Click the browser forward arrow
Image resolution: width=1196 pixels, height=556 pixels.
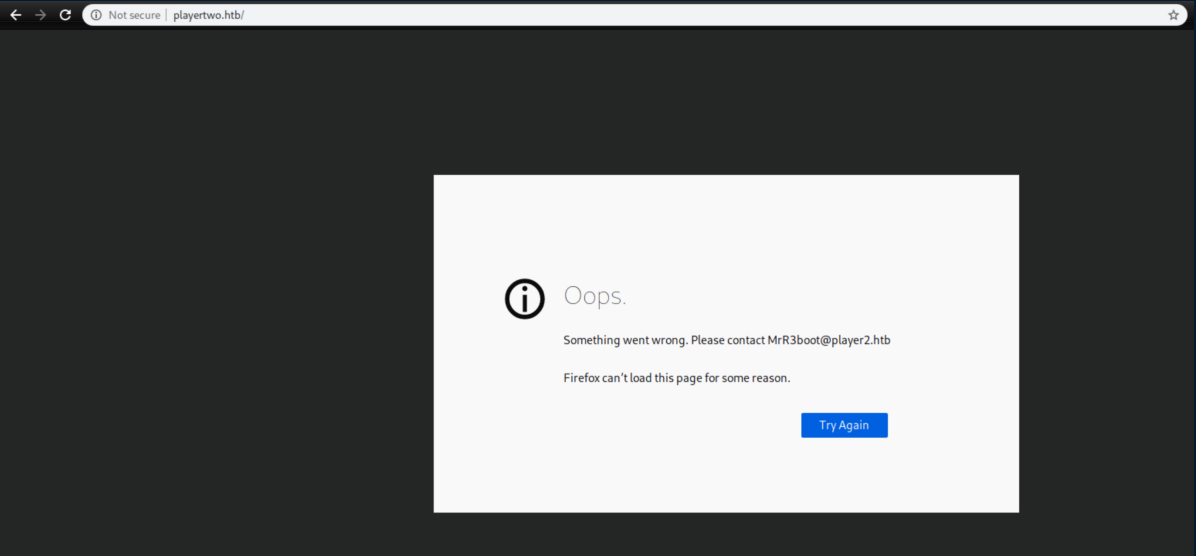click(40, 15)
